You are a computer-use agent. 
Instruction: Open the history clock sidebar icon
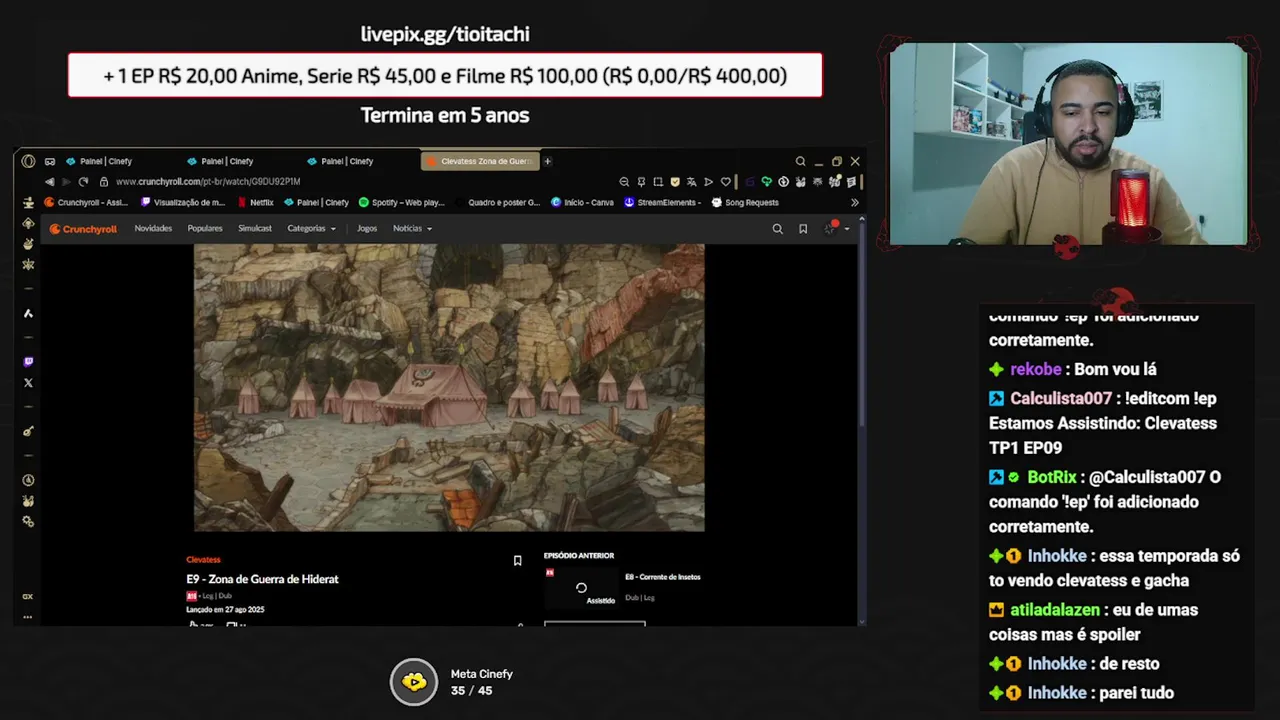28,480
